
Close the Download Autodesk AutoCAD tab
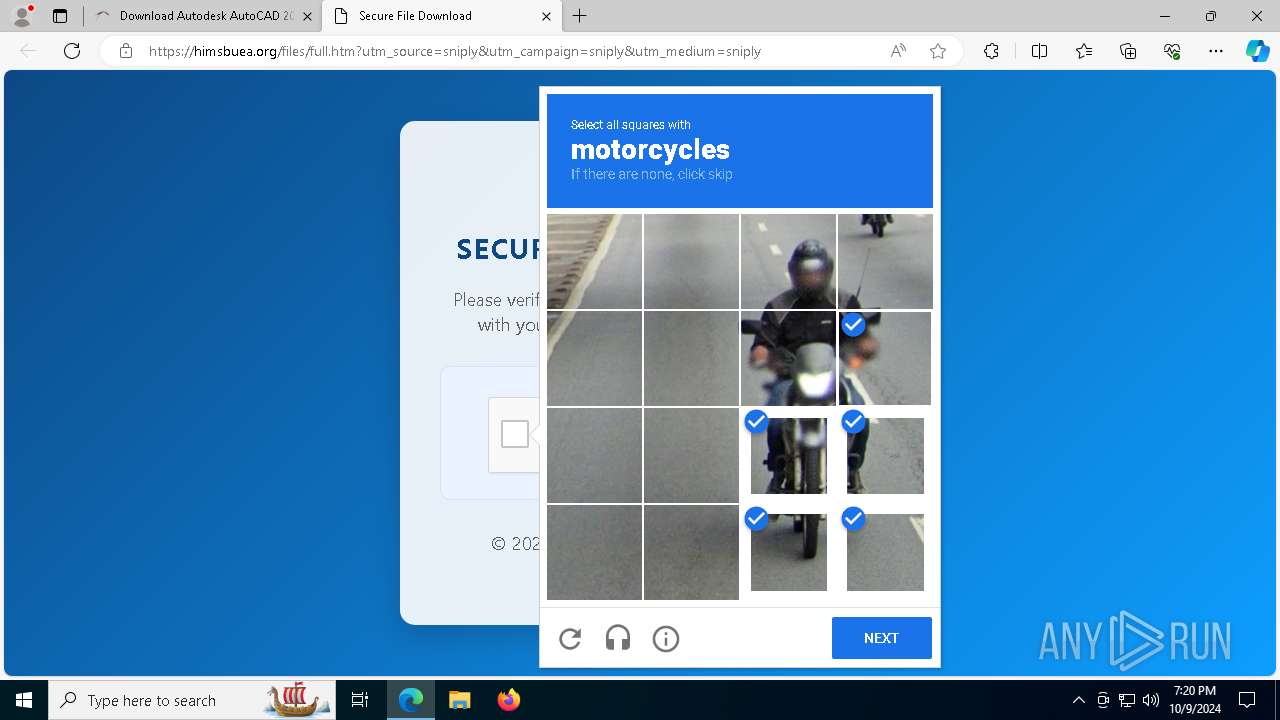[307, 16]
